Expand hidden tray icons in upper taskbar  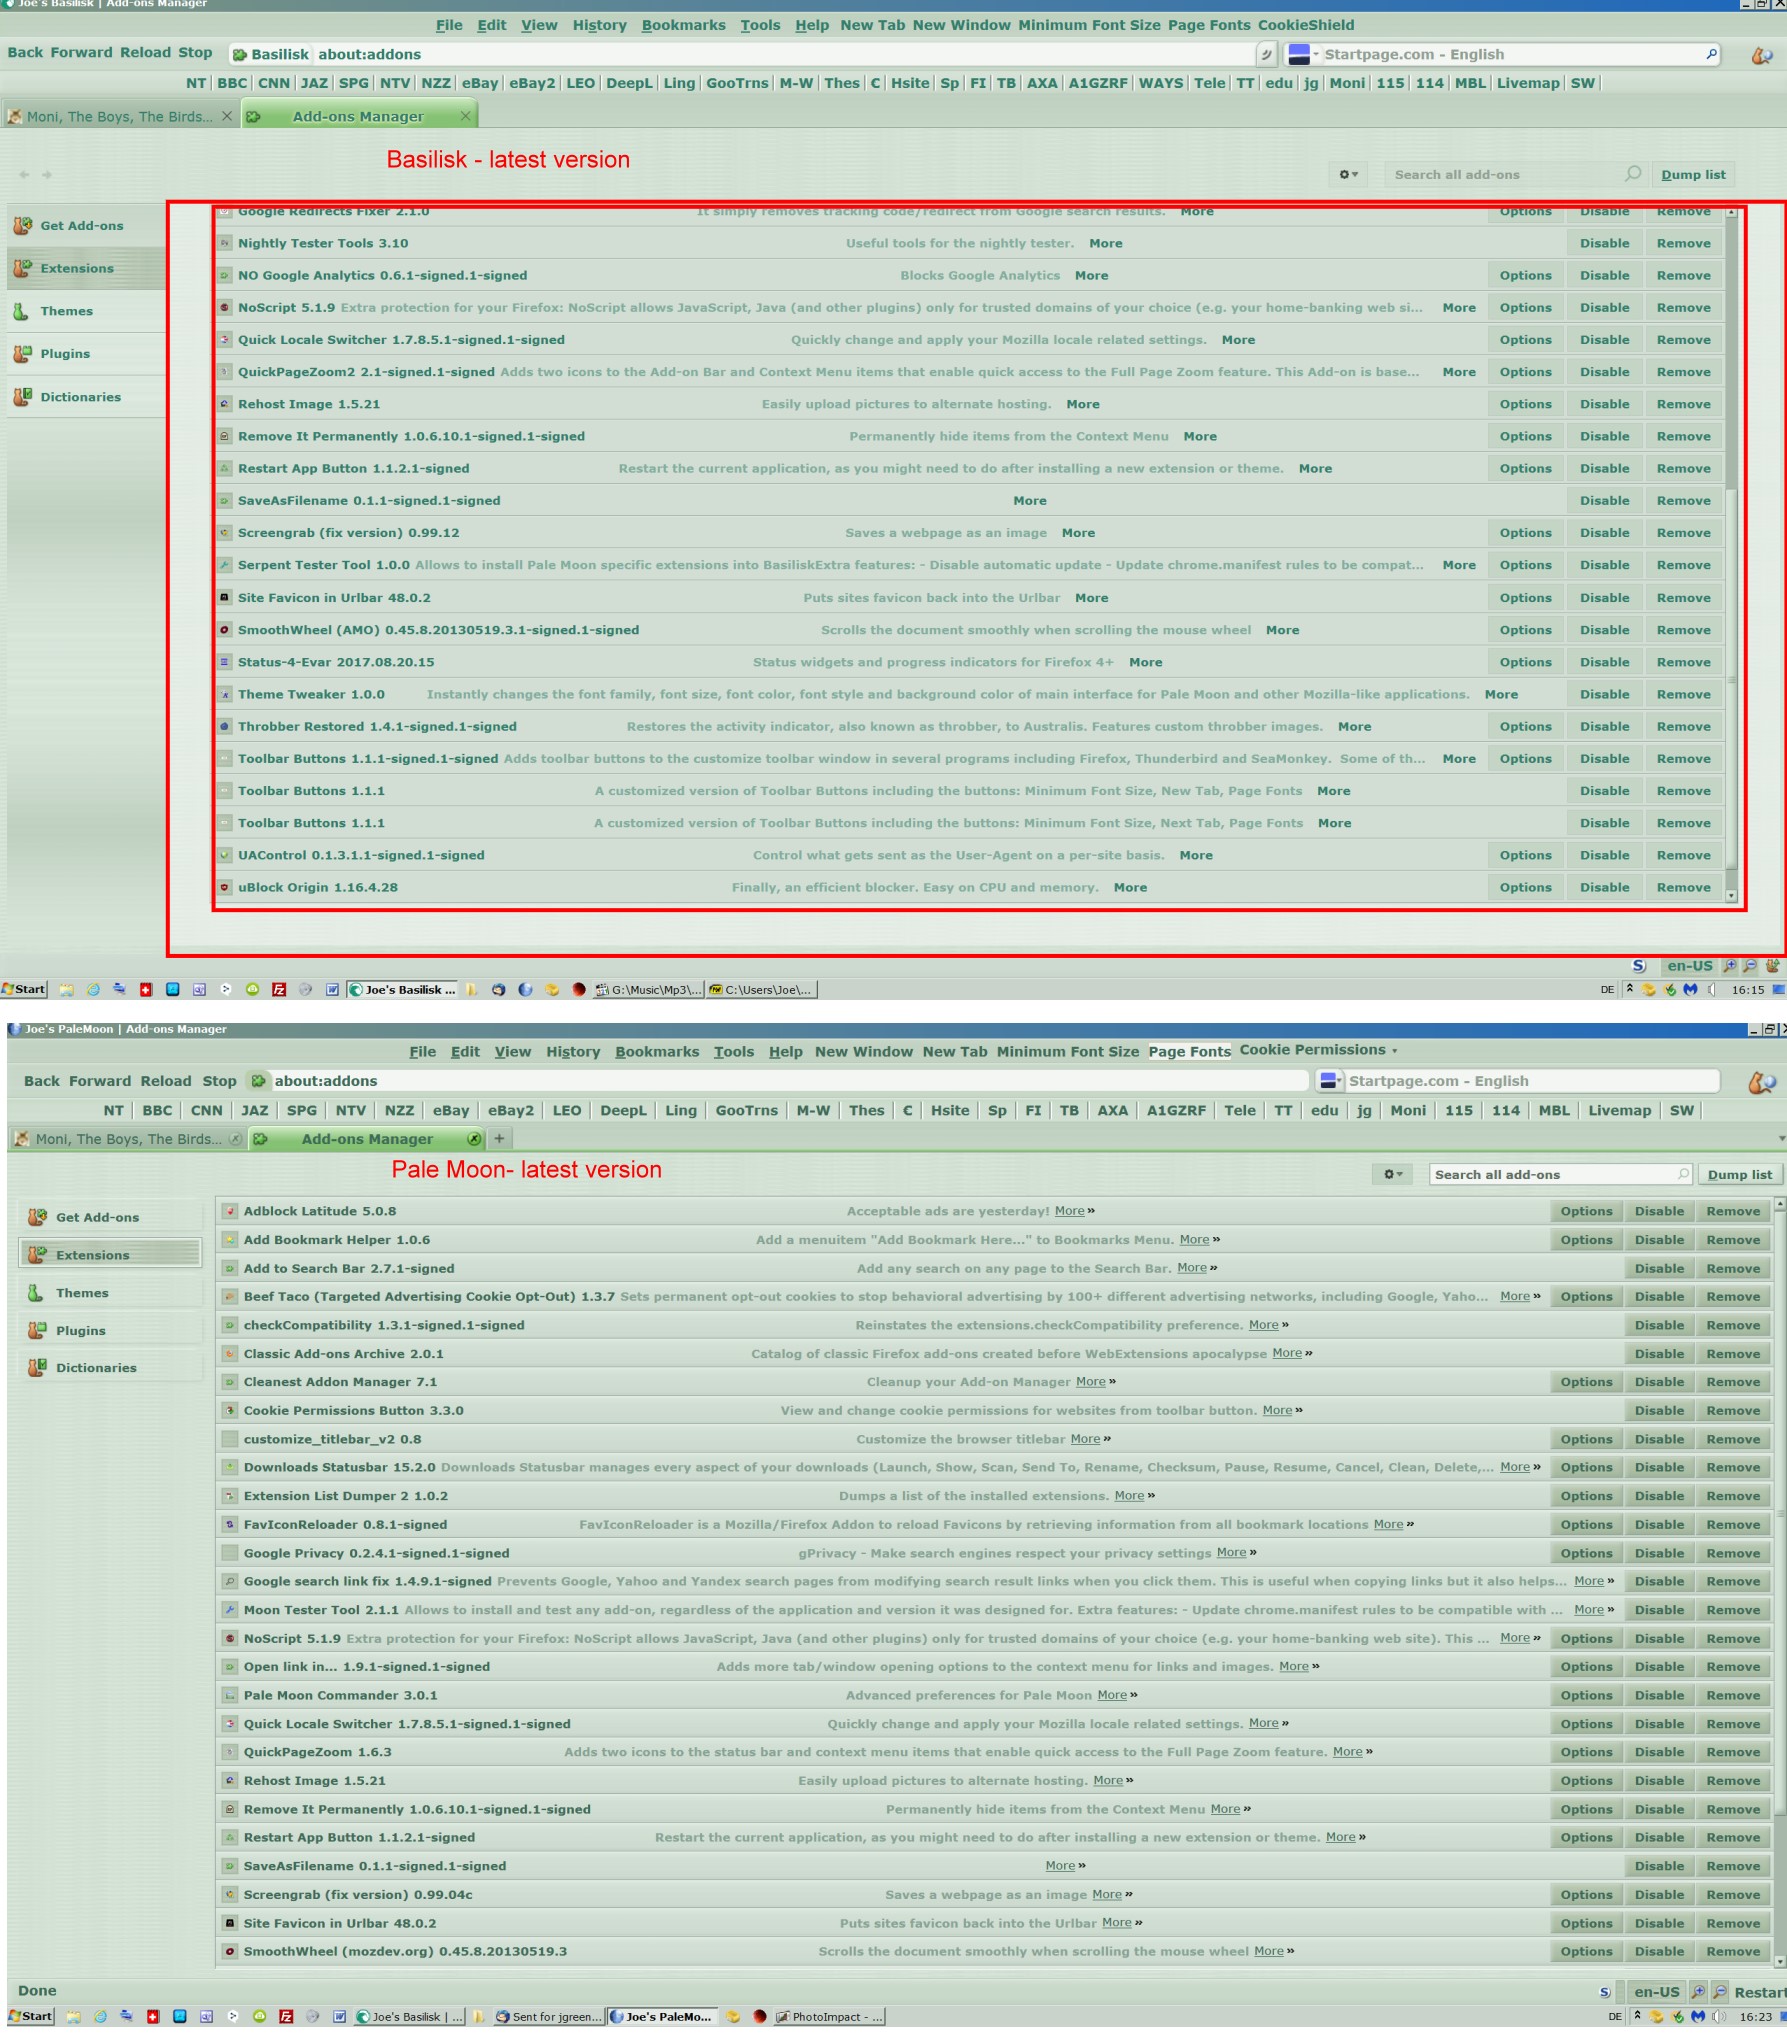[1629, 989]
